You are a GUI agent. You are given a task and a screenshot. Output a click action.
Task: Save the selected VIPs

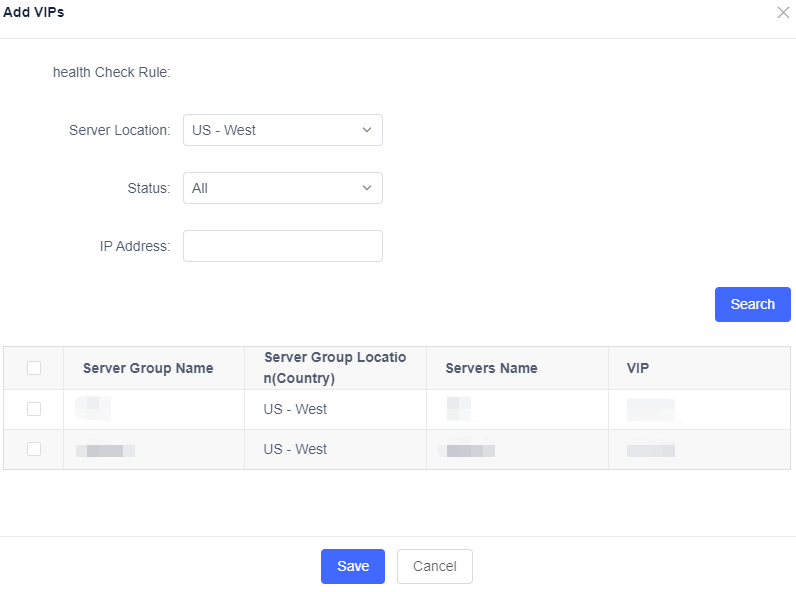click(x=353, y=566)
